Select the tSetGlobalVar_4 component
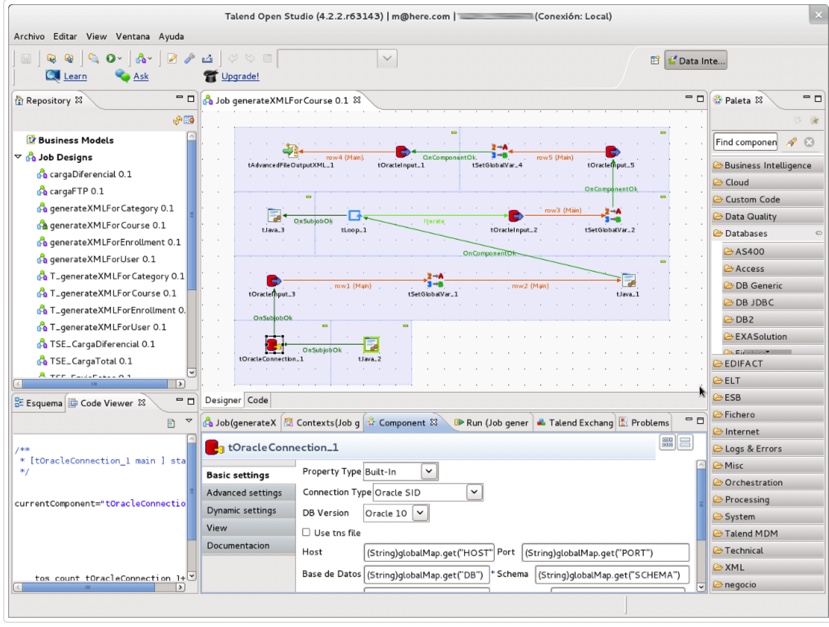 pos(499,151)
